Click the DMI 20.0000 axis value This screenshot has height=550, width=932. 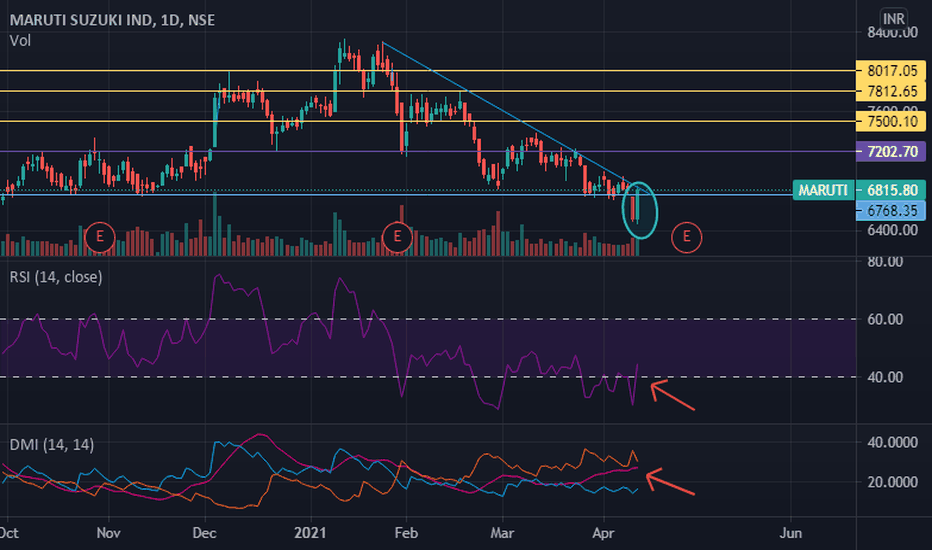tap(892, 482)
